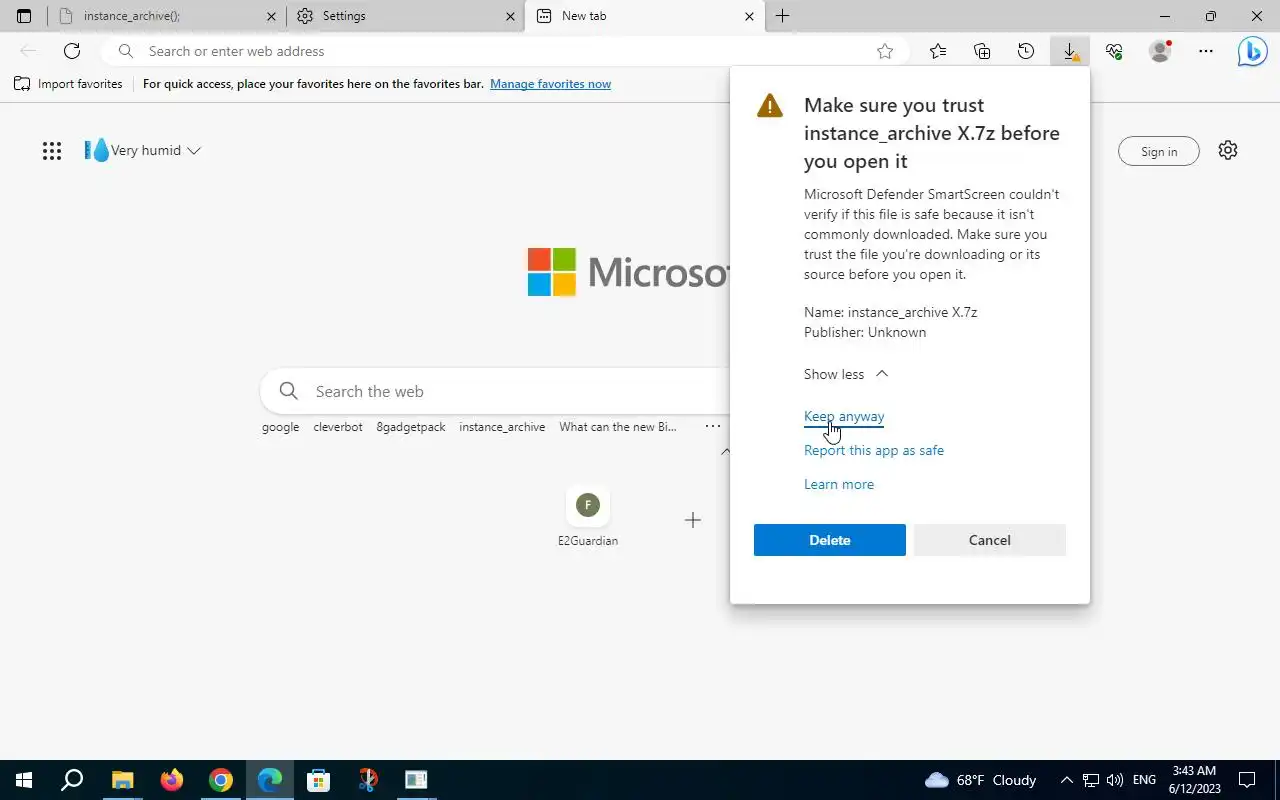The image size is (1280, 800).
Task: Launch Google Chrome from the taskbar
Action: (x=221, y=780)
